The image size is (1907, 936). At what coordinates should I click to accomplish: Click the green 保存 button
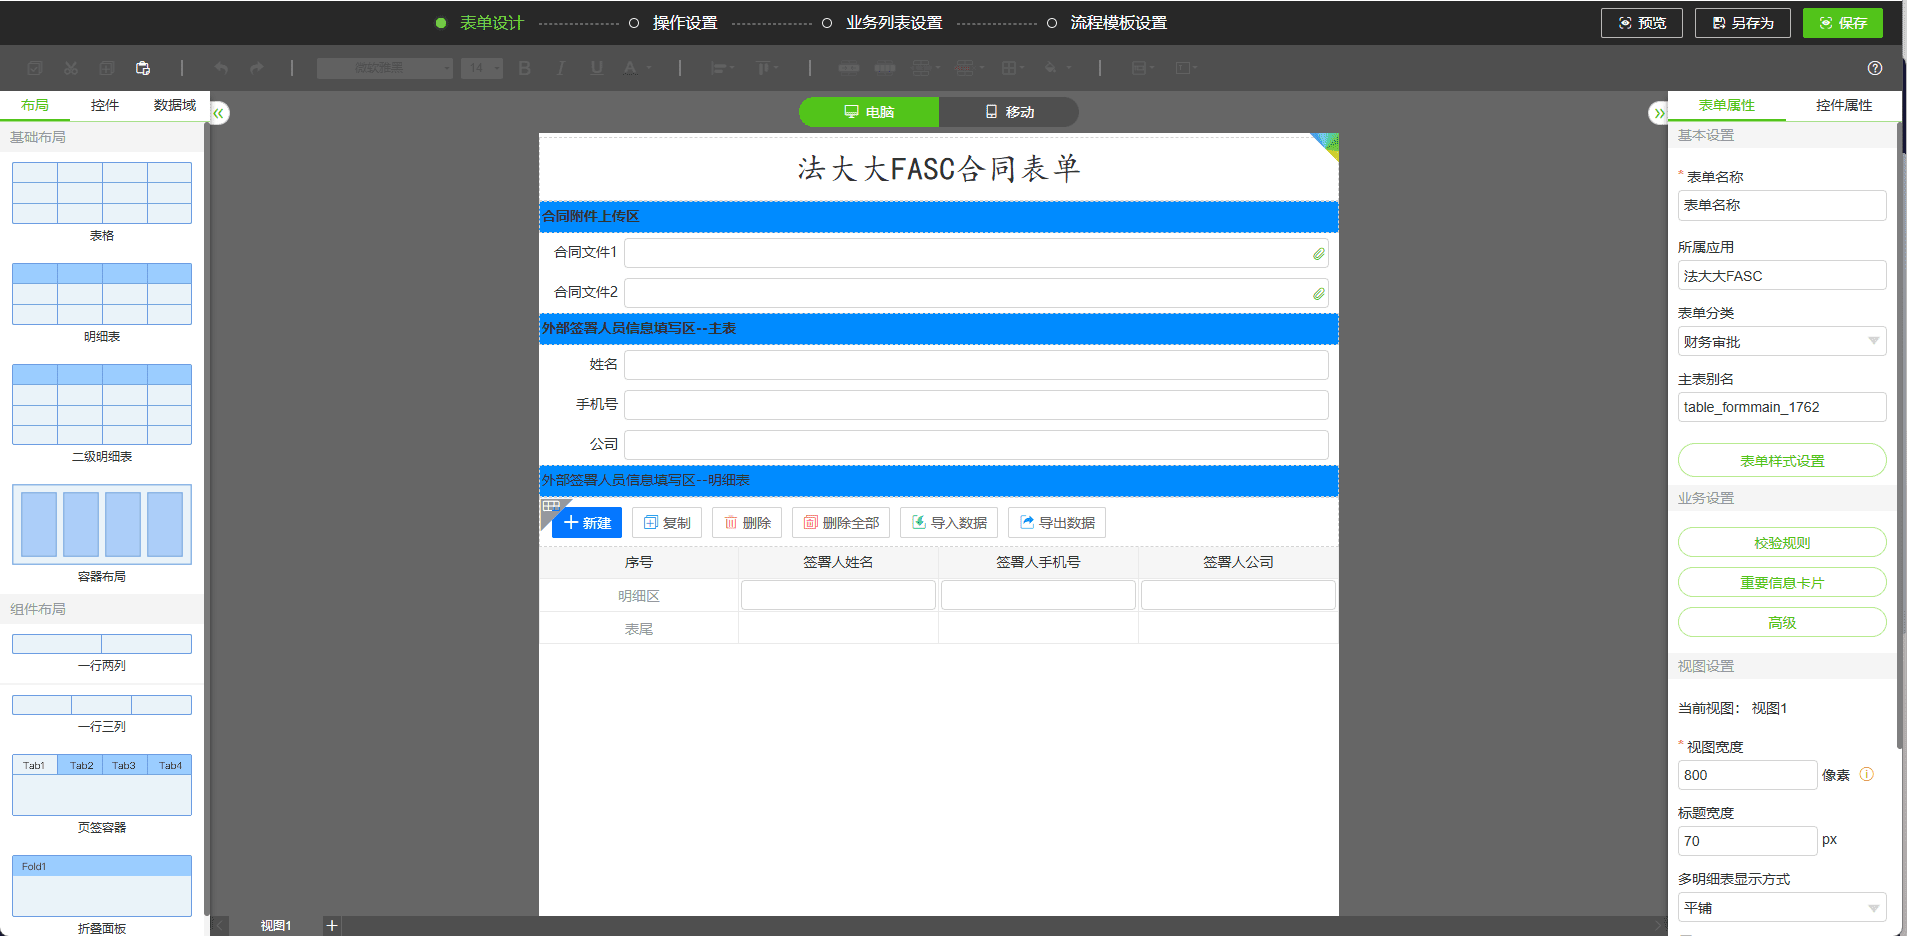(1843, 23)
